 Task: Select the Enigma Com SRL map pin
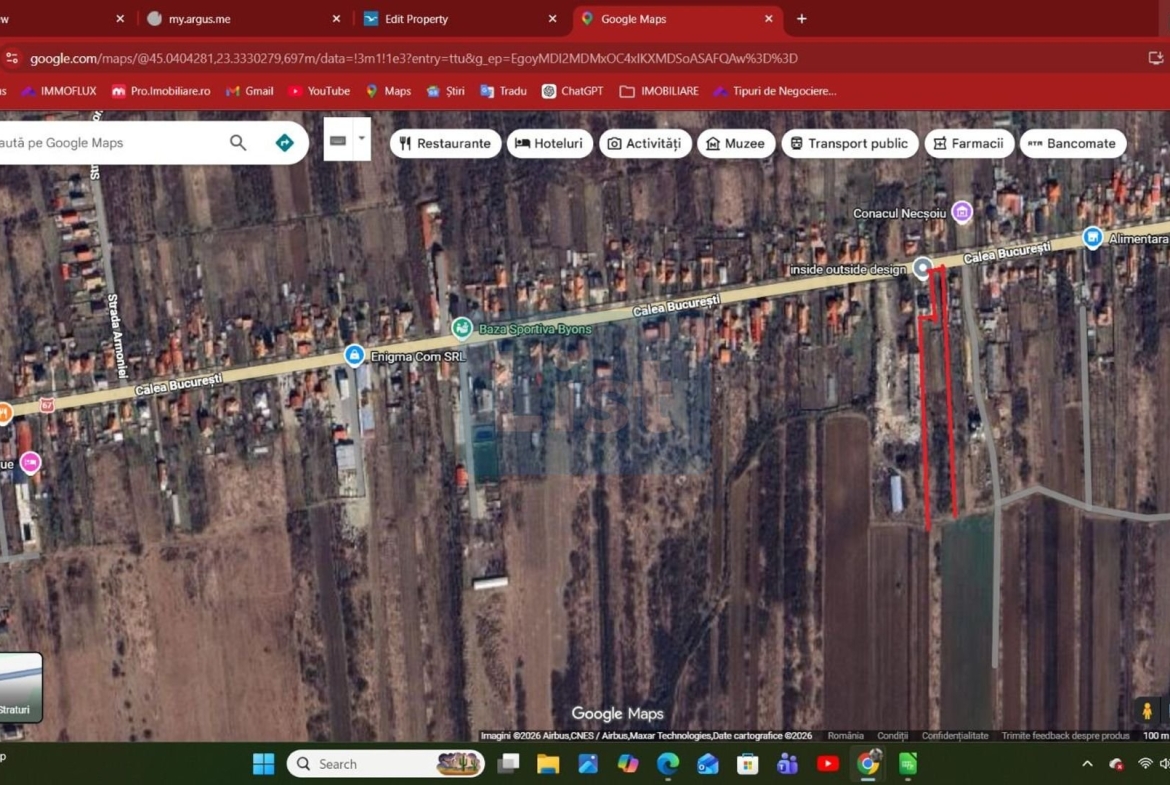point(354,355)
